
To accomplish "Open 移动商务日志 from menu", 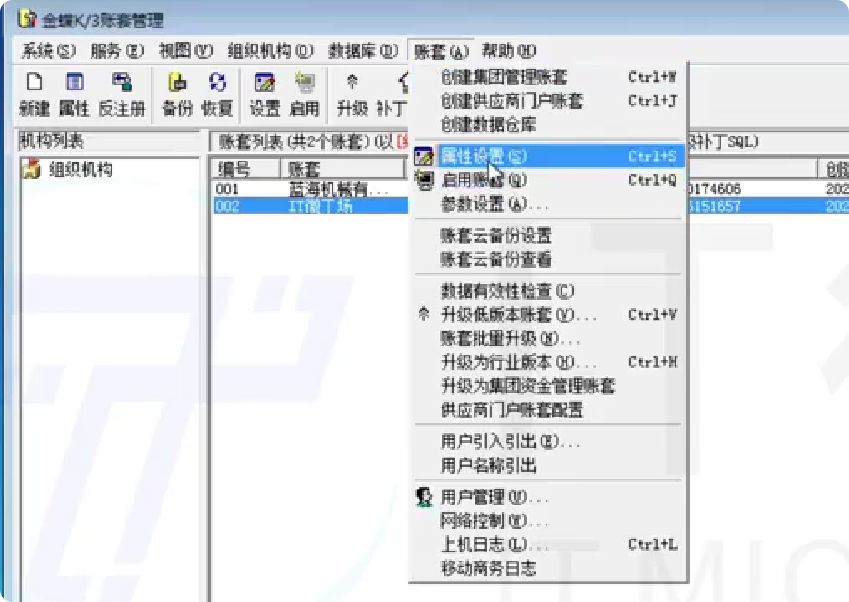I will 548,568.
